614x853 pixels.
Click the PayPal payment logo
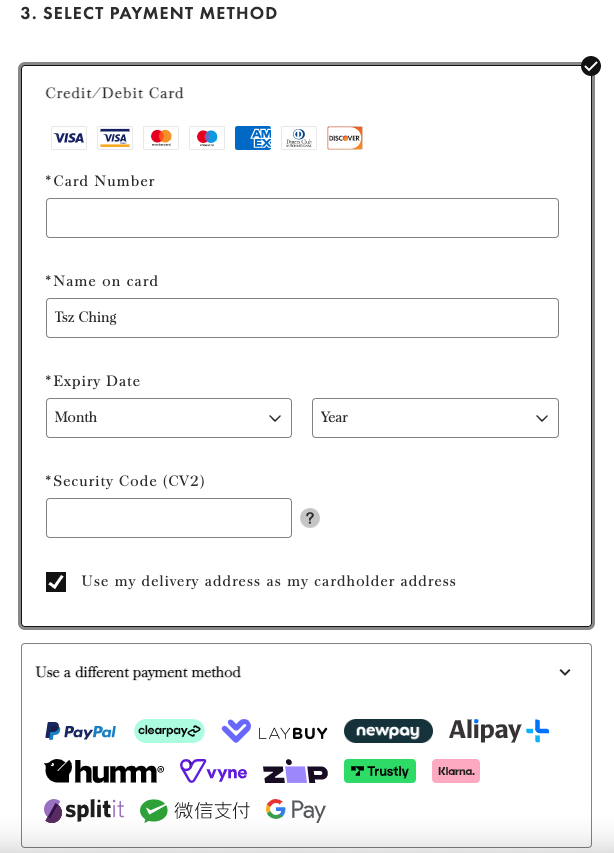(80, 731)
